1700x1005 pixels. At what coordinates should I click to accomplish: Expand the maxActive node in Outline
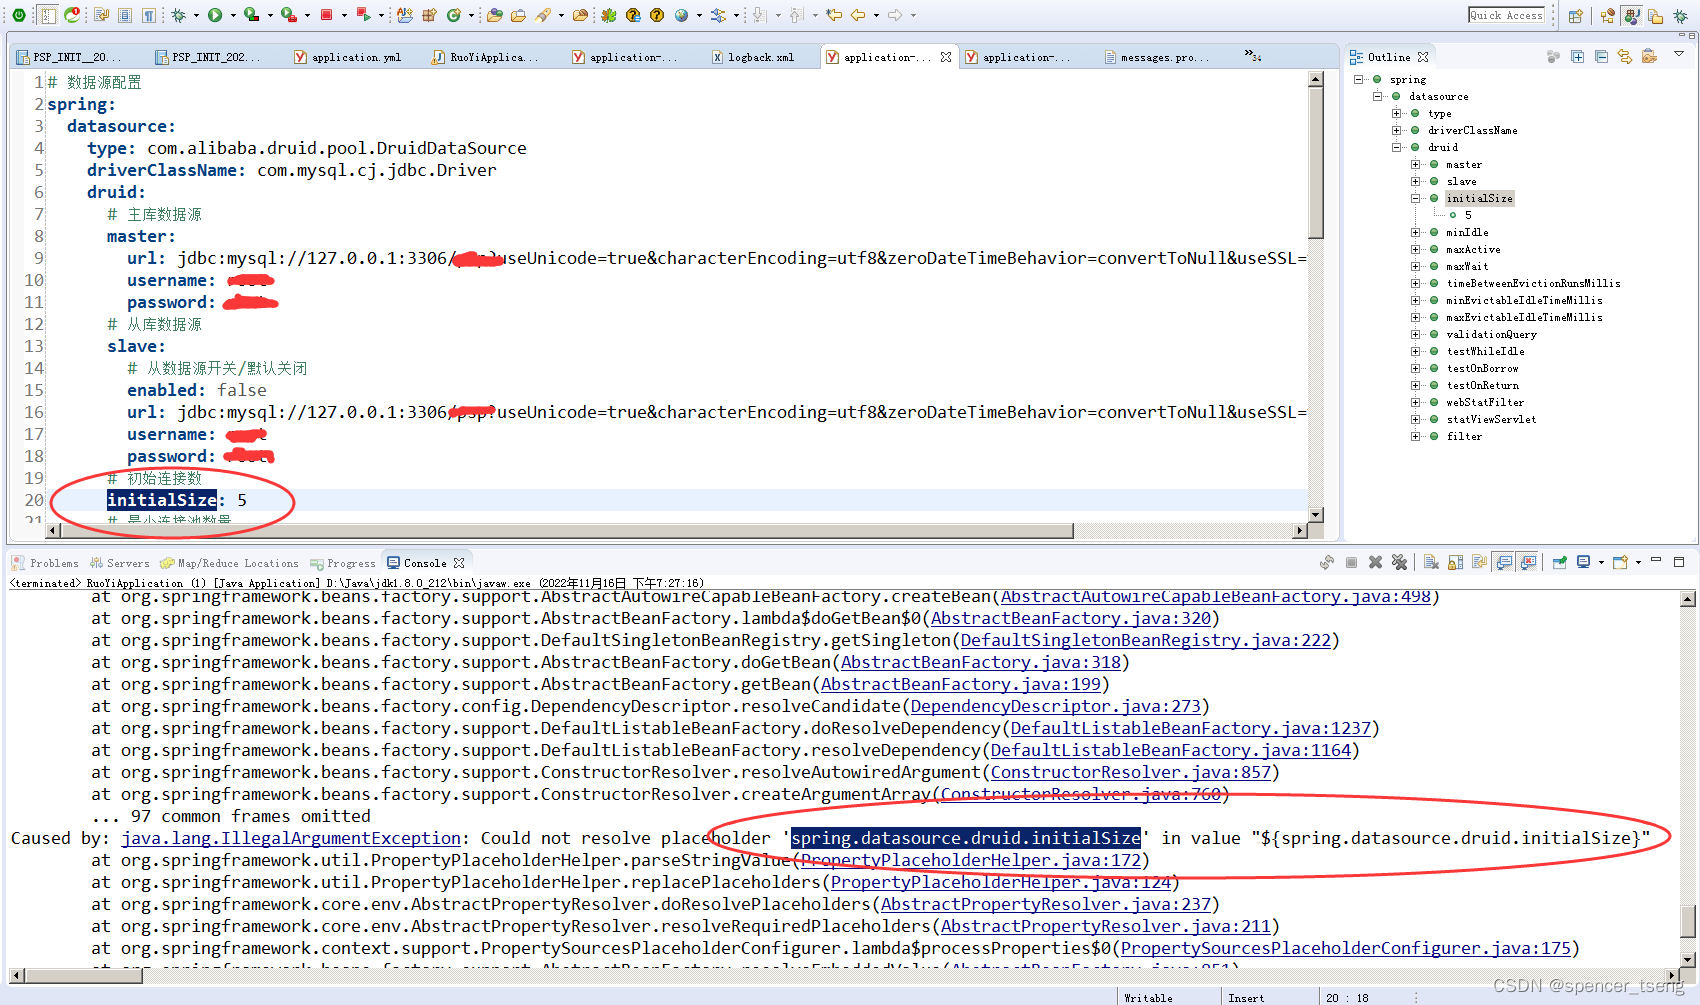click(x=1416, y=249)
